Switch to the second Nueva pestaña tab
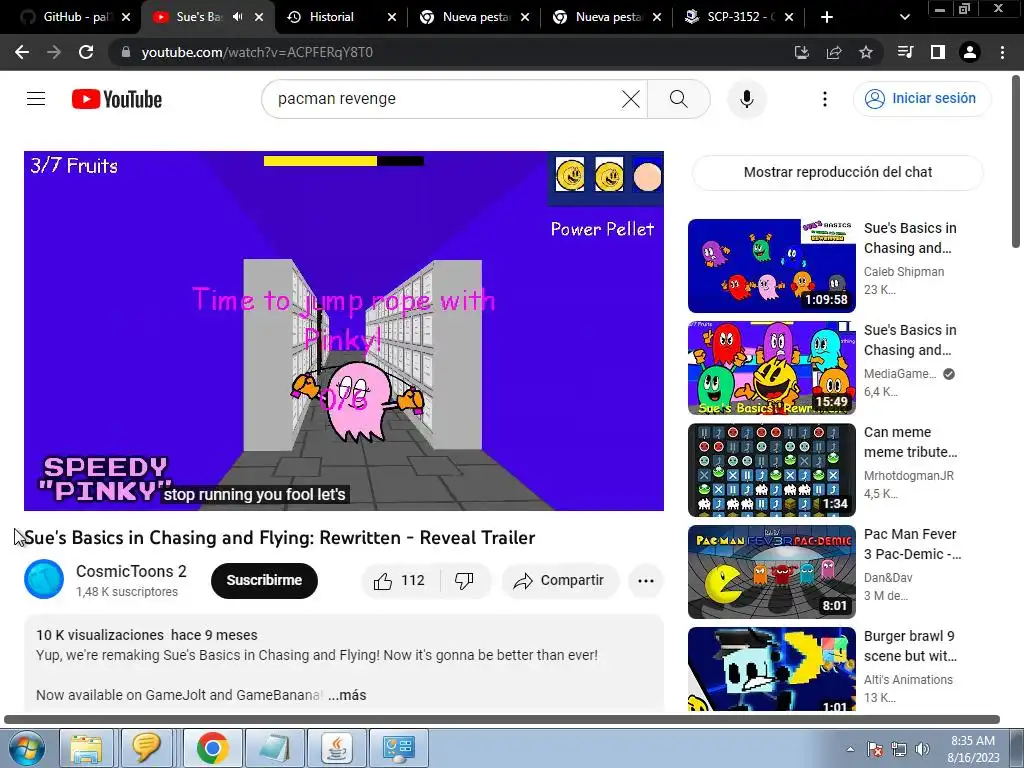 tap(607, 17)
